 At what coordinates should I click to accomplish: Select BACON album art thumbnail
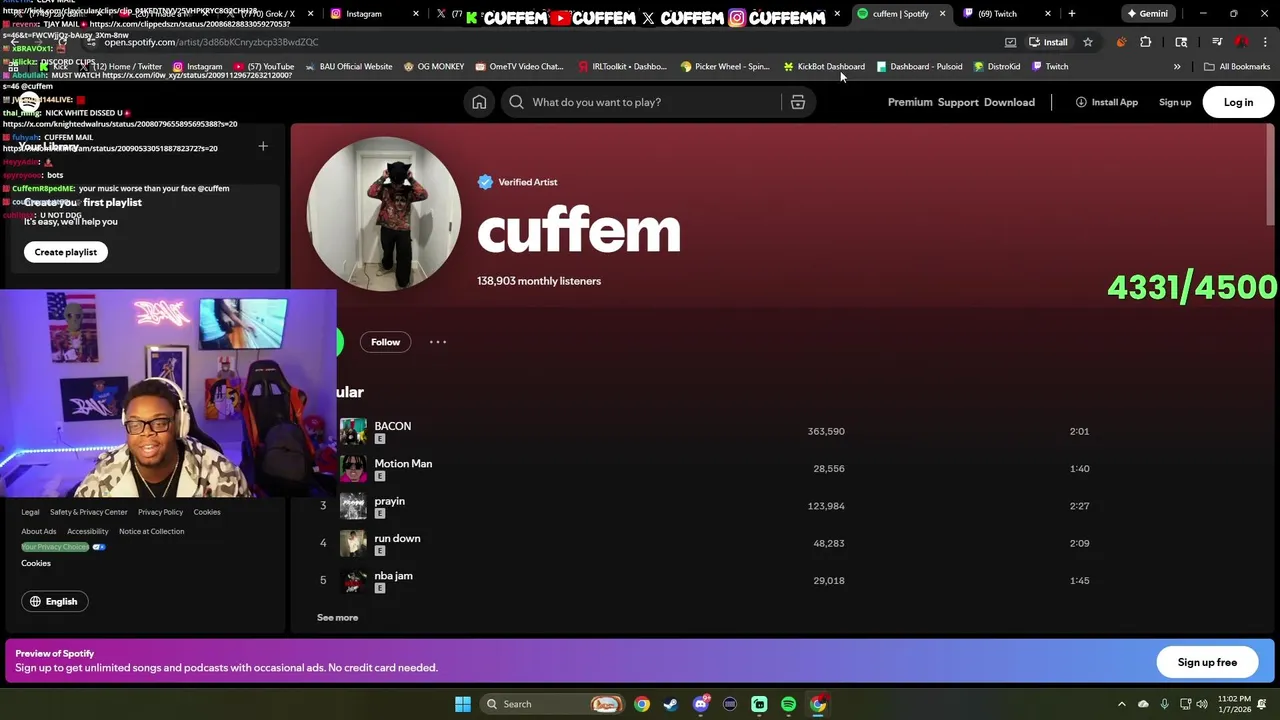pos(353,431)
